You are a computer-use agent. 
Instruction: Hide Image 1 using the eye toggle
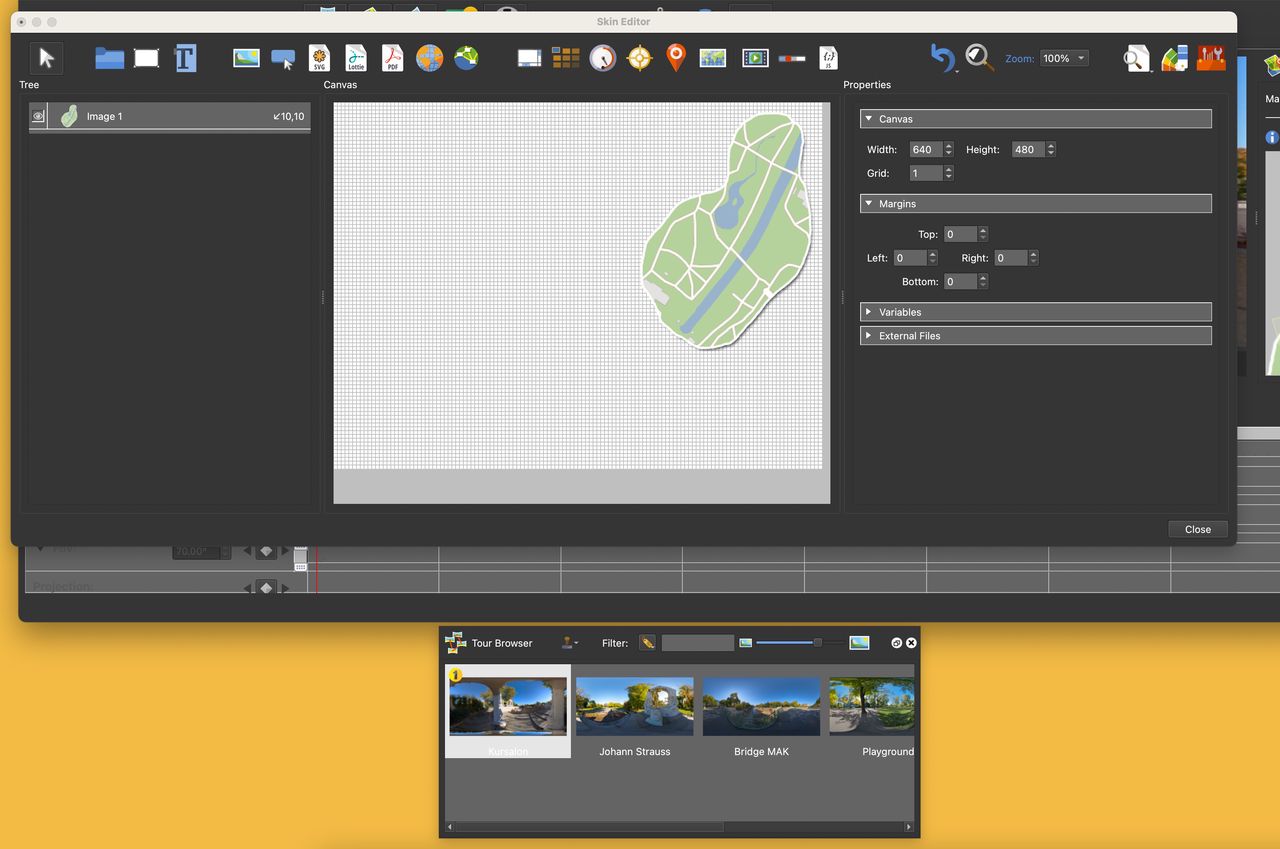click(37, 115)
